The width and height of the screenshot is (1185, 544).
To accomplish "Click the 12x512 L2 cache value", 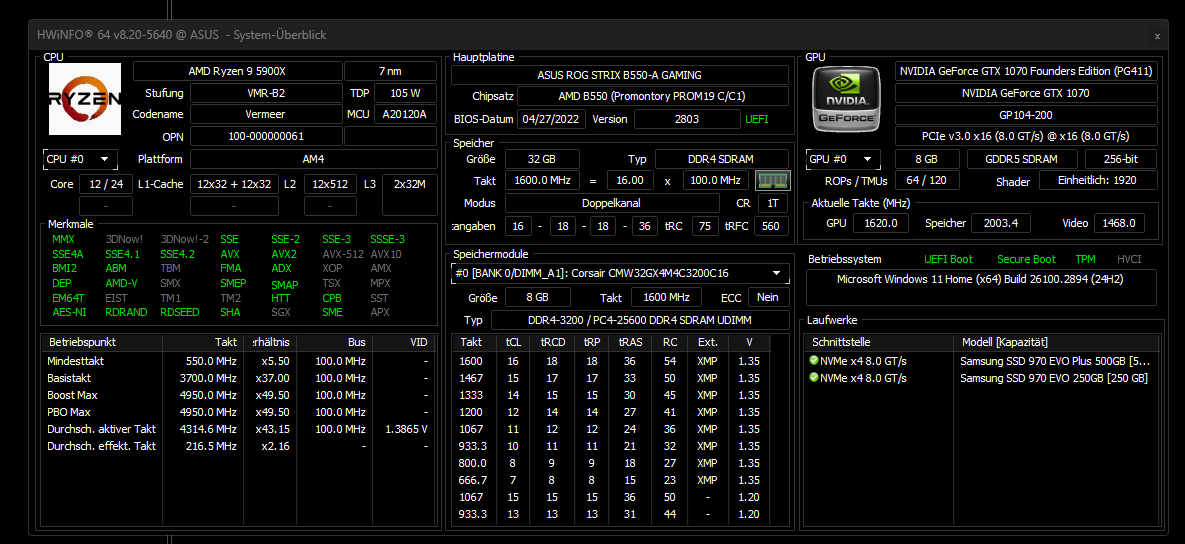I will 330,184.
